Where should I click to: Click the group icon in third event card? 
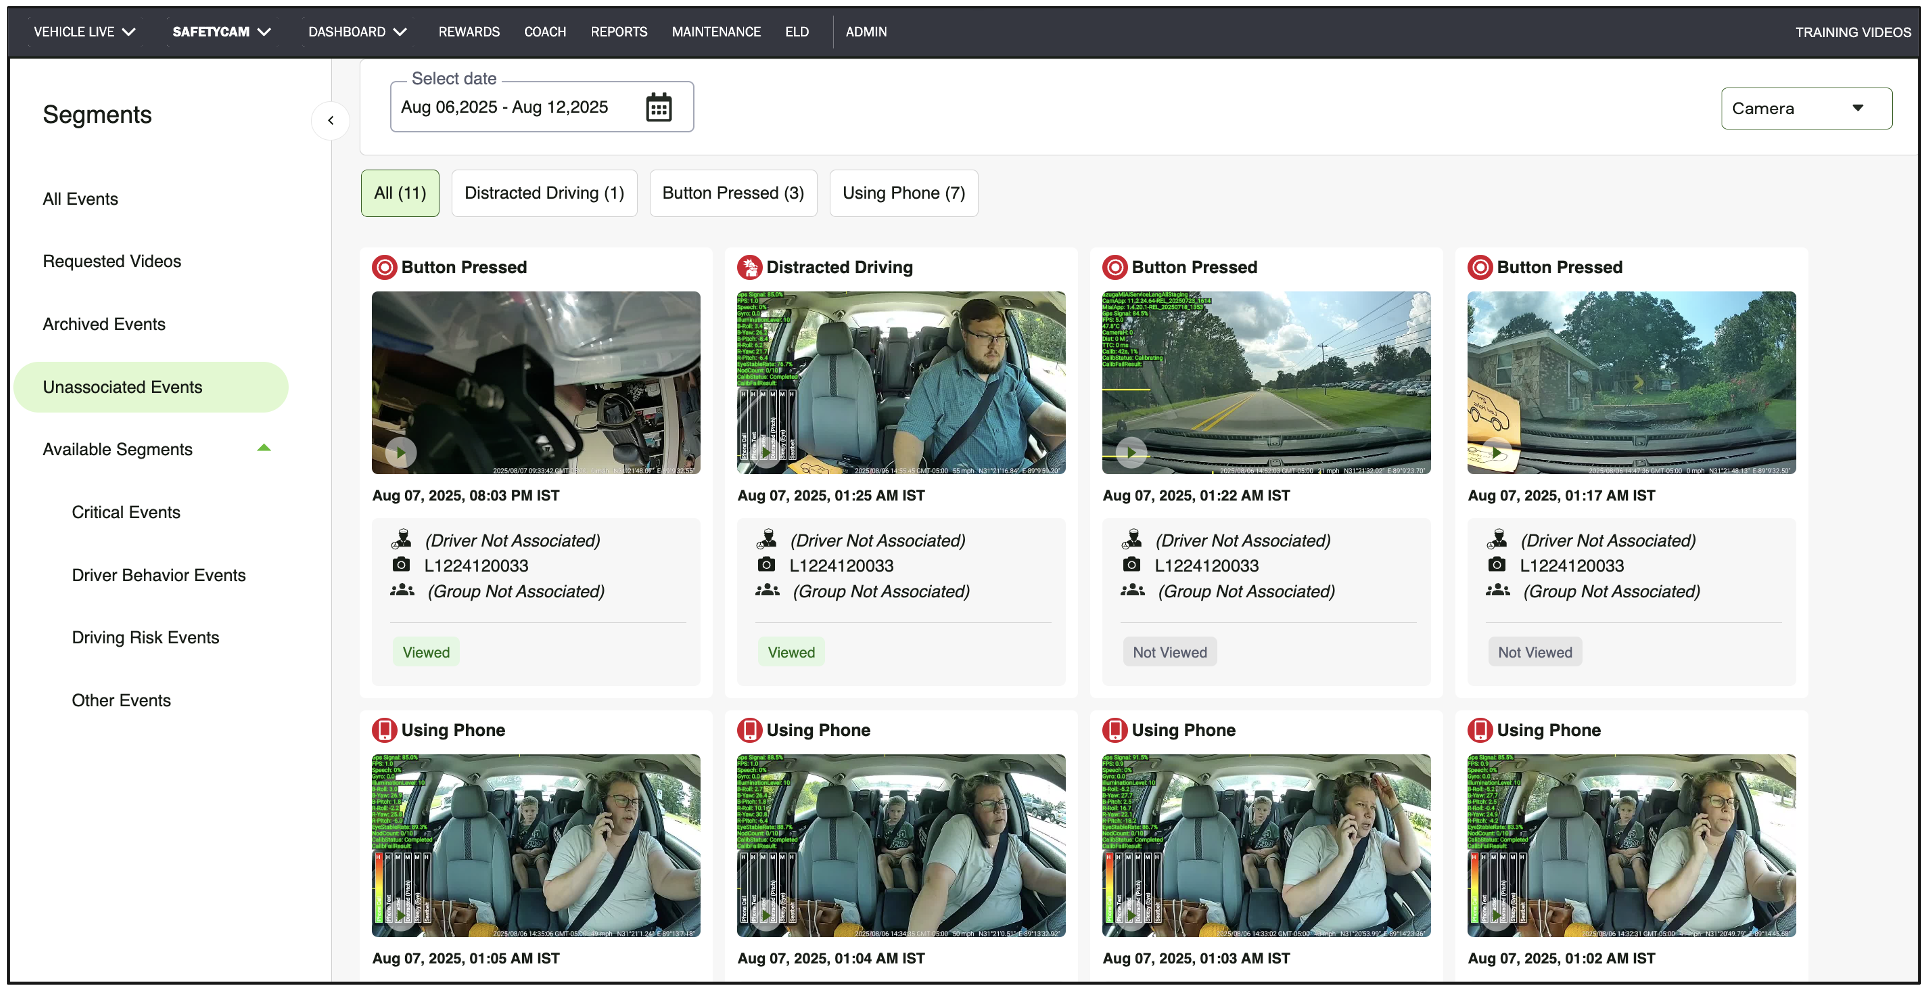pos(1132,591)
